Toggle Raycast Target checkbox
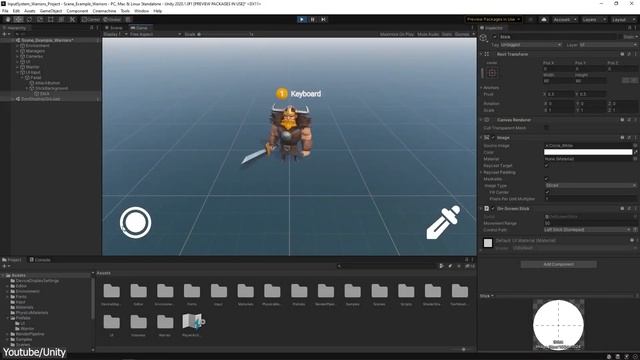Screen dimensions: 640x360 tap(546, 166)
